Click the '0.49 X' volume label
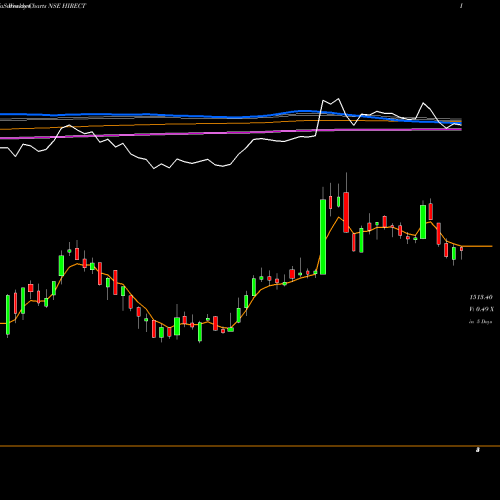 click(x=484, y=309)
